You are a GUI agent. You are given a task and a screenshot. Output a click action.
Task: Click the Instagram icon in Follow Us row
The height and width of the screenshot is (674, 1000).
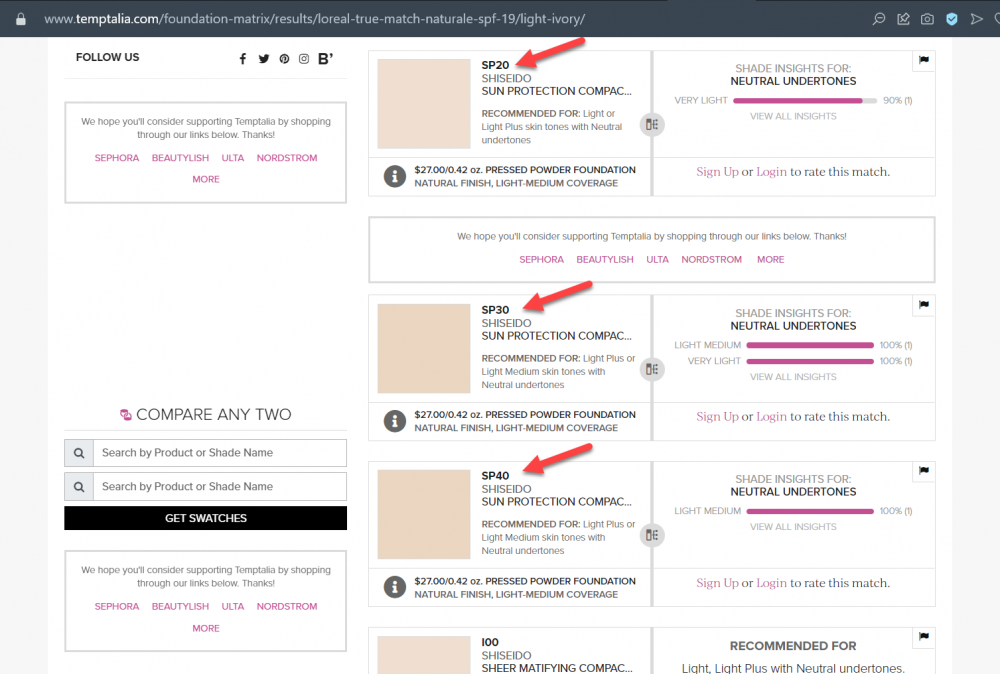tap(303, 58)
